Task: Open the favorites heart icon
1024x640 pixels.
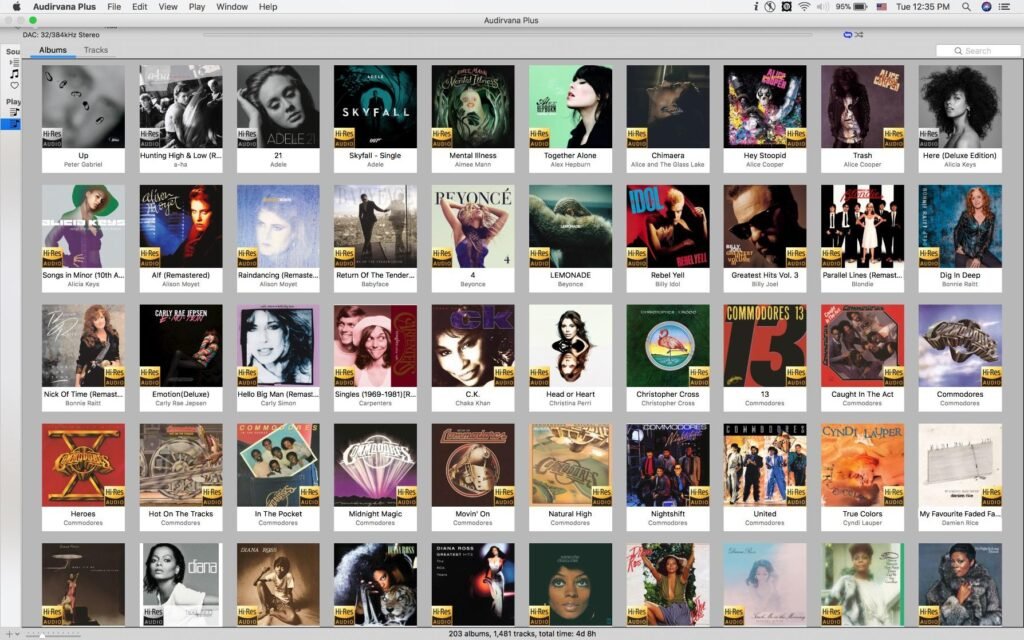Action: pyautogui.click(x=14, y=86)
